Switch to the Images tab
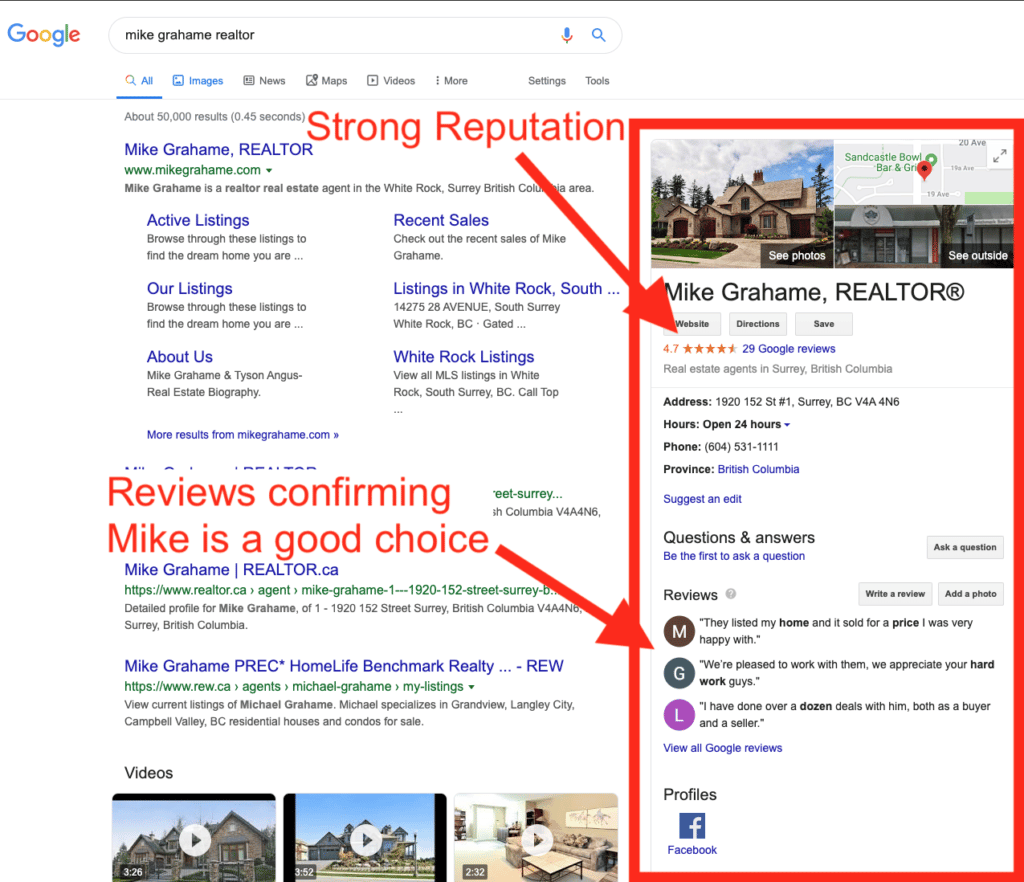 [x=197, y=81]
